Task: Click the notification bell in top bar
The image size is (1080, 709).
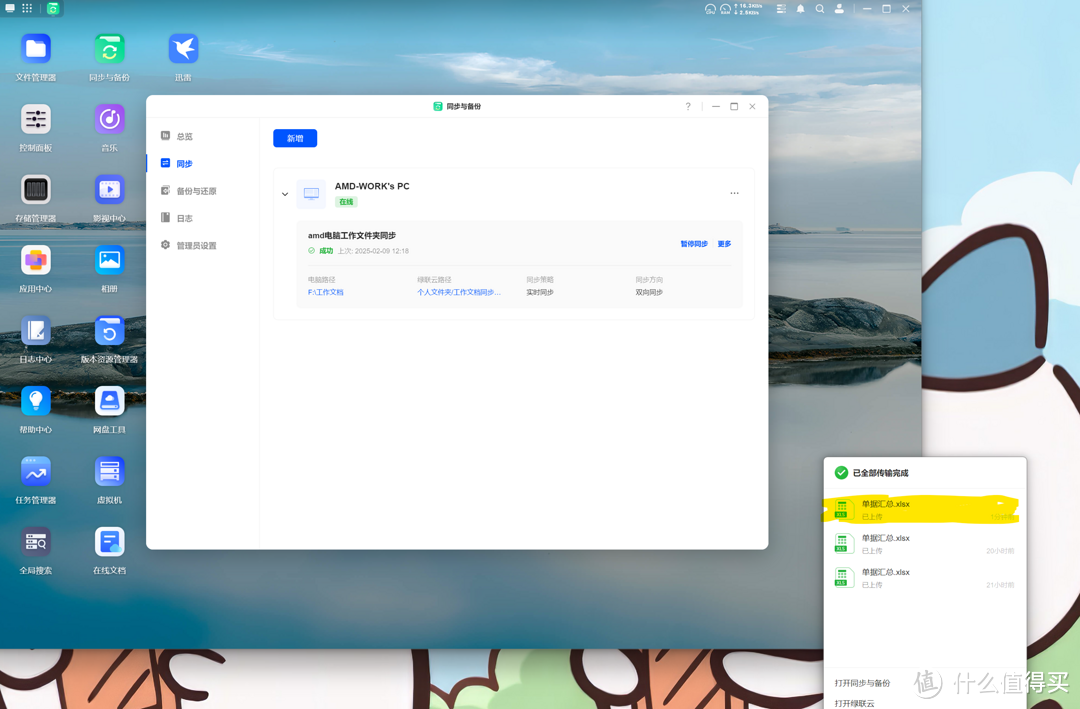Action: pyautogui.click(x=800, y=9)
